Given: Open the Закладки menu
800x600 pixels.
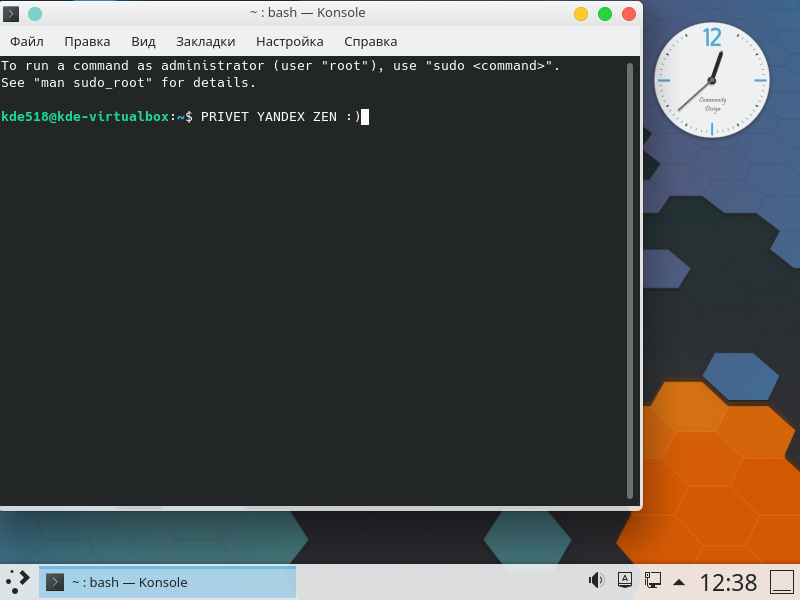Looking at the screenshot, I should [206, 41].
